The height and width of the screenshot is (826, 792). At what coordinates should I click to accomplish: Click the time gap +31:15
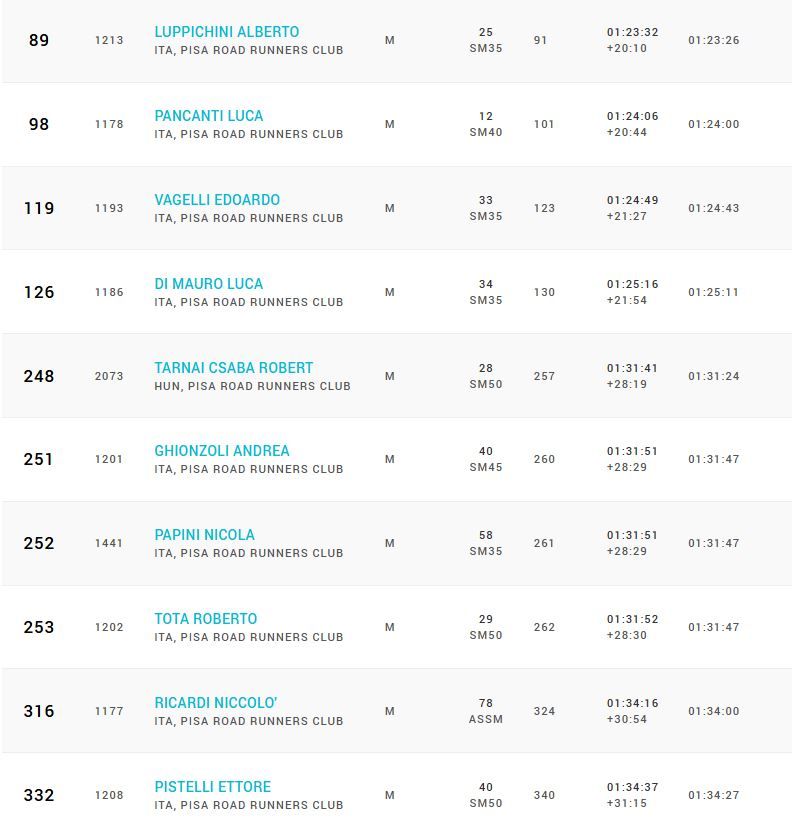point(626,803)
